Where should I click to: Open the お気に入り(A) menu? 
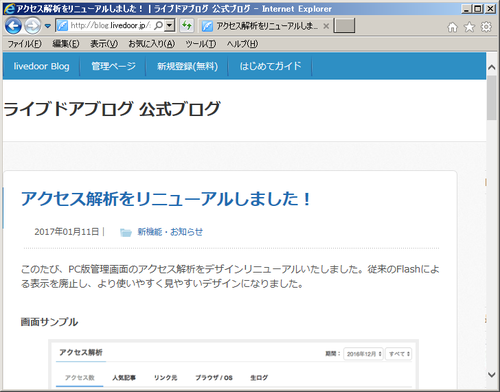(152, 44)
